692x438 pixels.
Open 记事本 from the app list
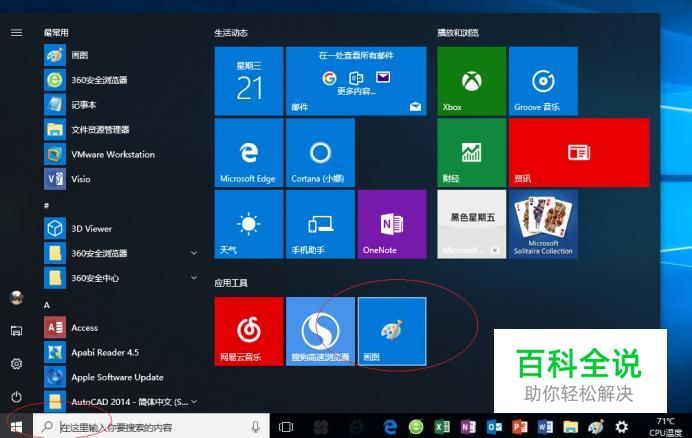(119, 105)
